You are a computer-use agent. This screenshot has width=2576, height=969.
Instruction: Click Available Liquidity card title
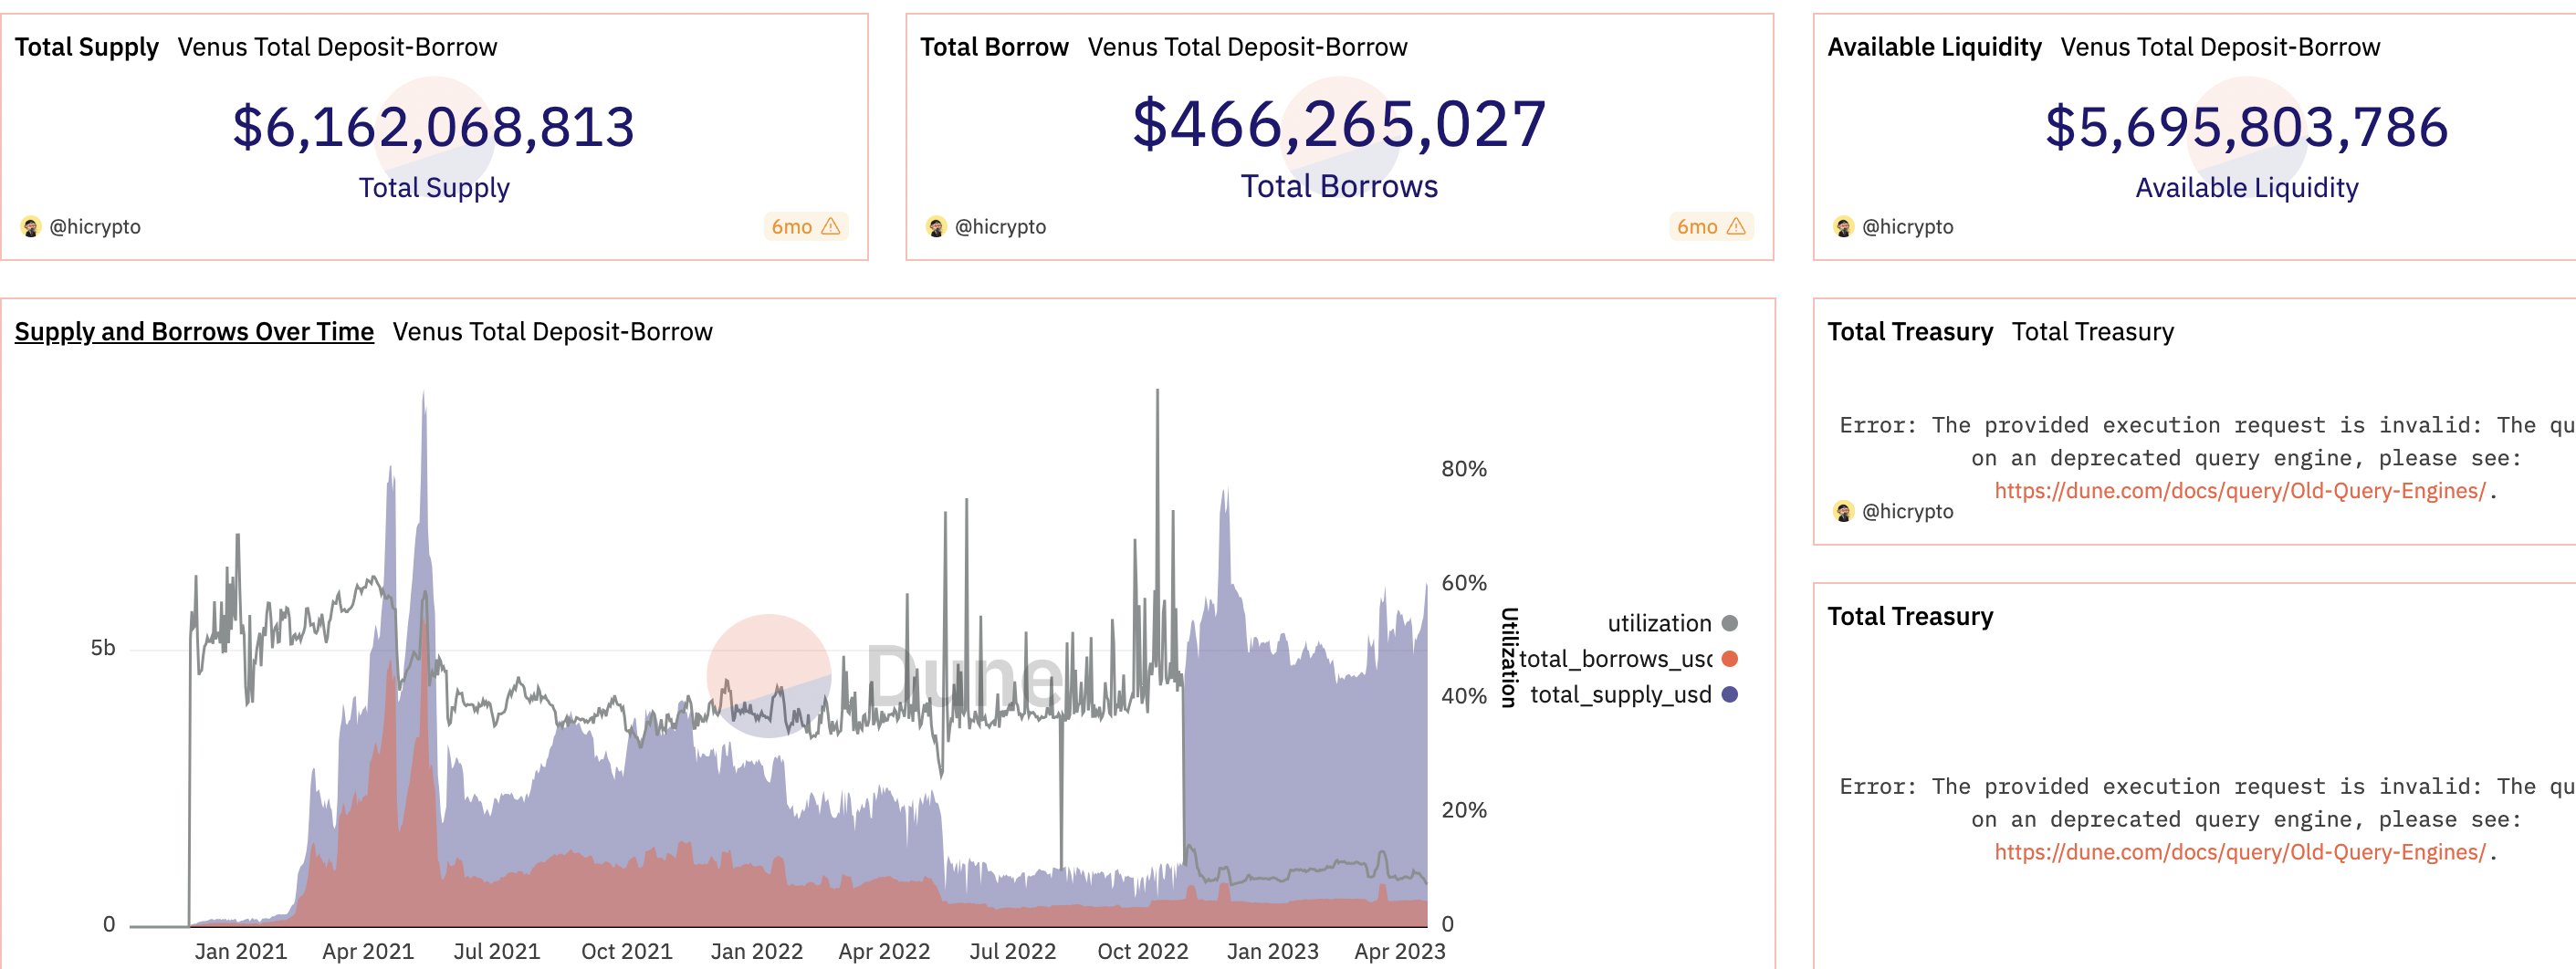(x=1934, y=47)
